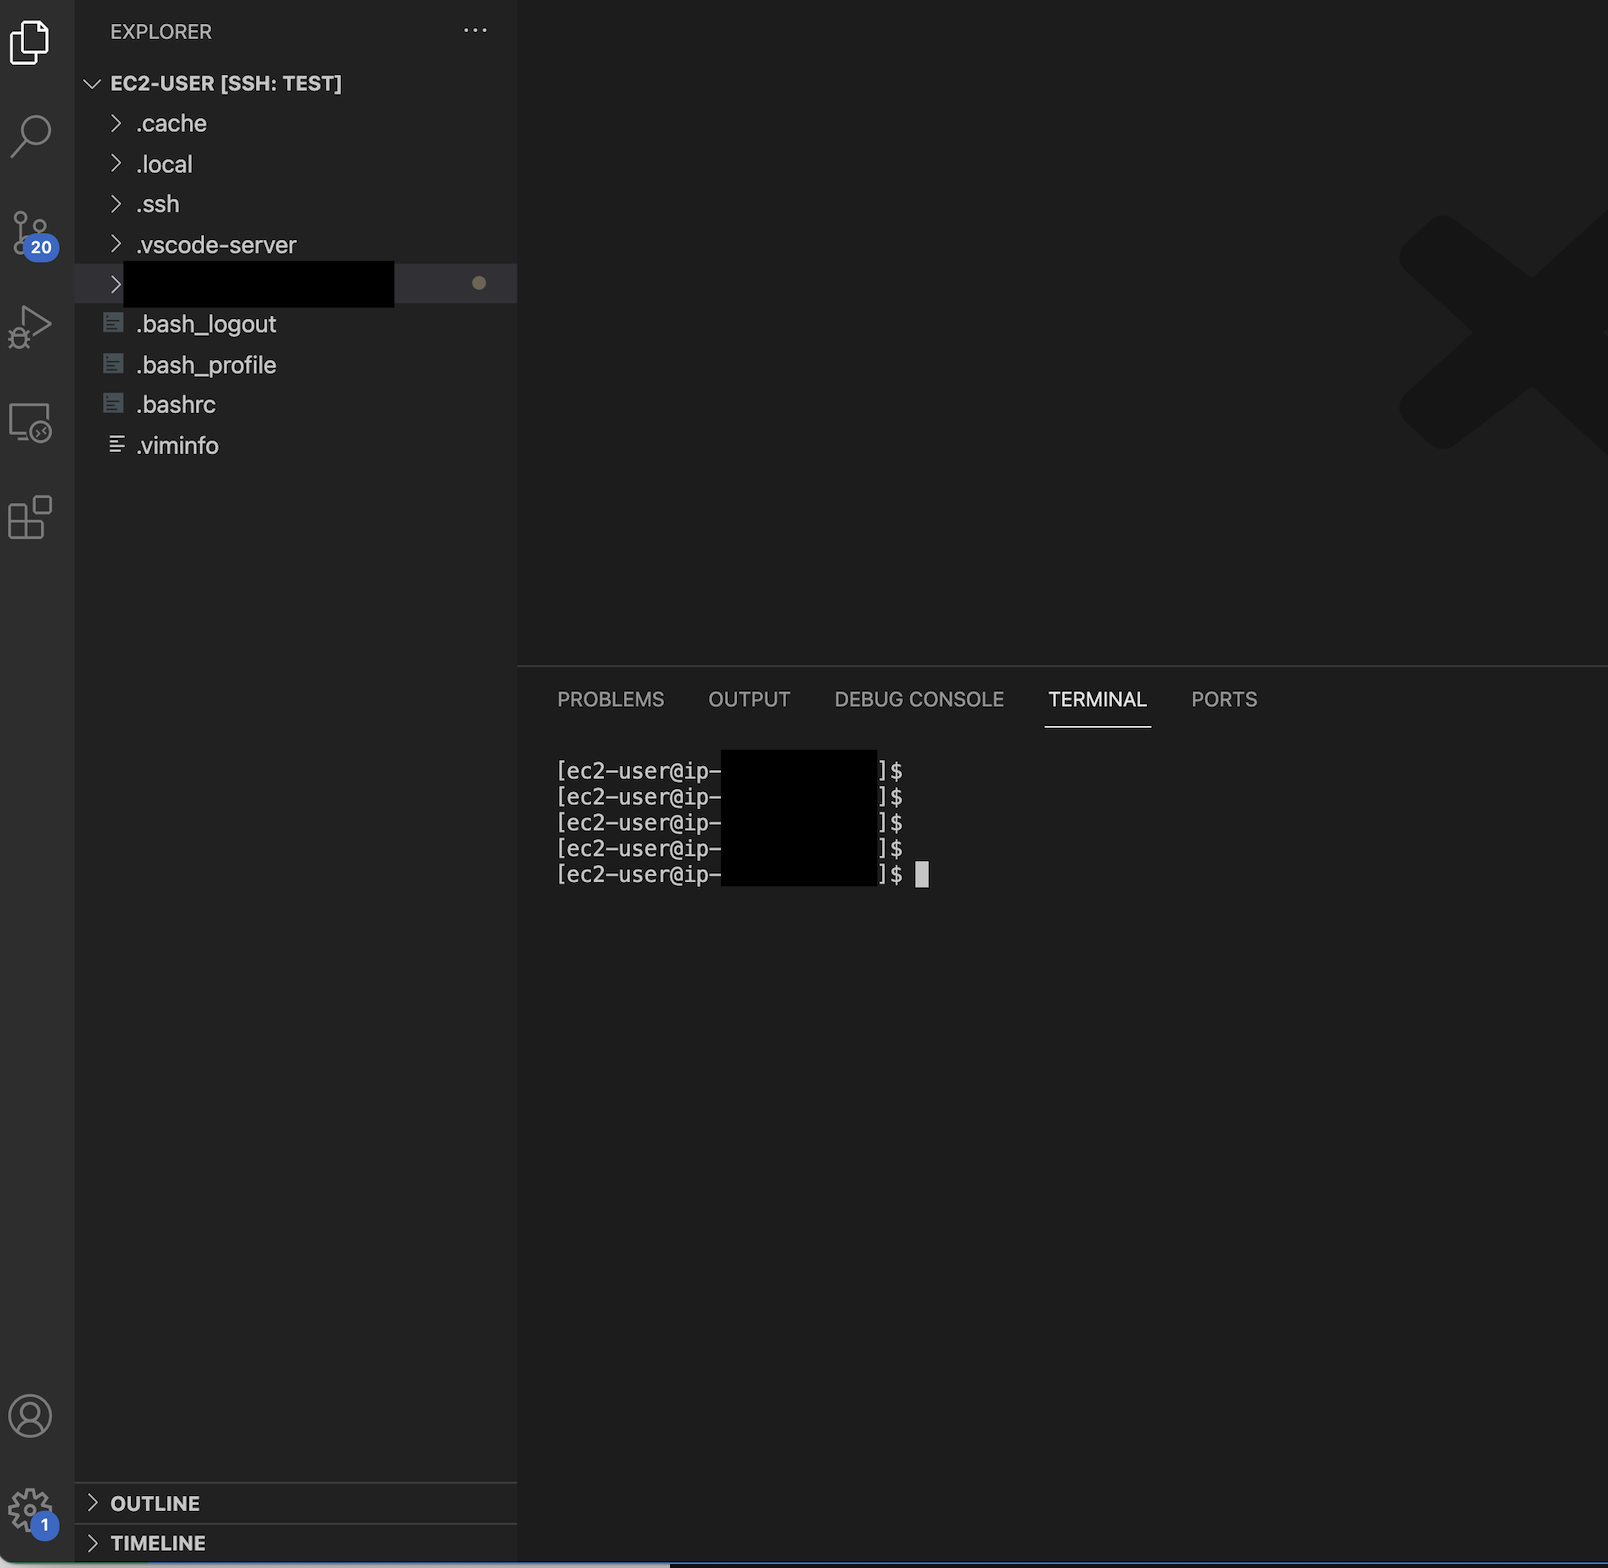The image size is (1608, 1568).
Task: Open the Run and Debug view
Action: tap(30, 327)
